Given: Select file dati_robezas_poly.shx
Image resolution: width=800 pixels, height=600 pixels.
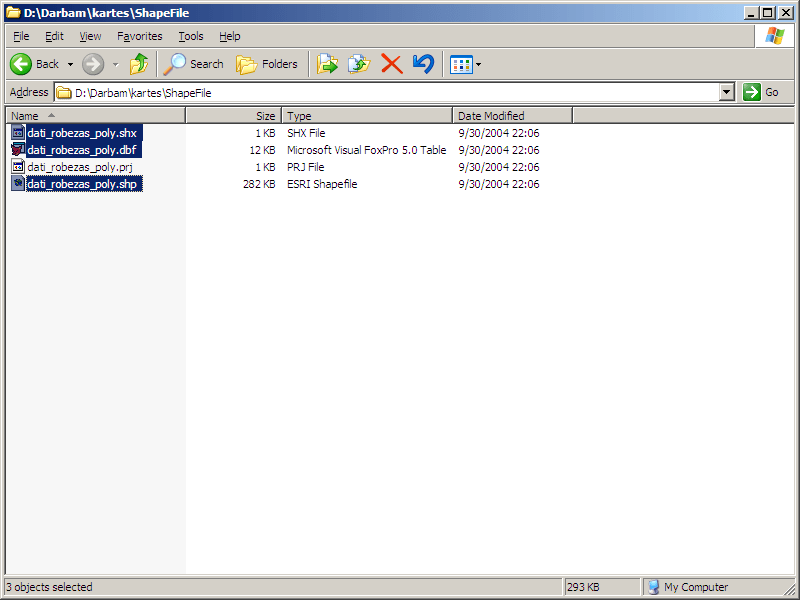Looking at the screenshot, I should (x=82, y=133).
